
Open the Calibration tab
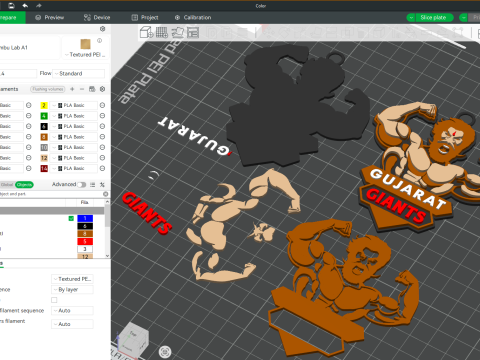coord(193,18)
